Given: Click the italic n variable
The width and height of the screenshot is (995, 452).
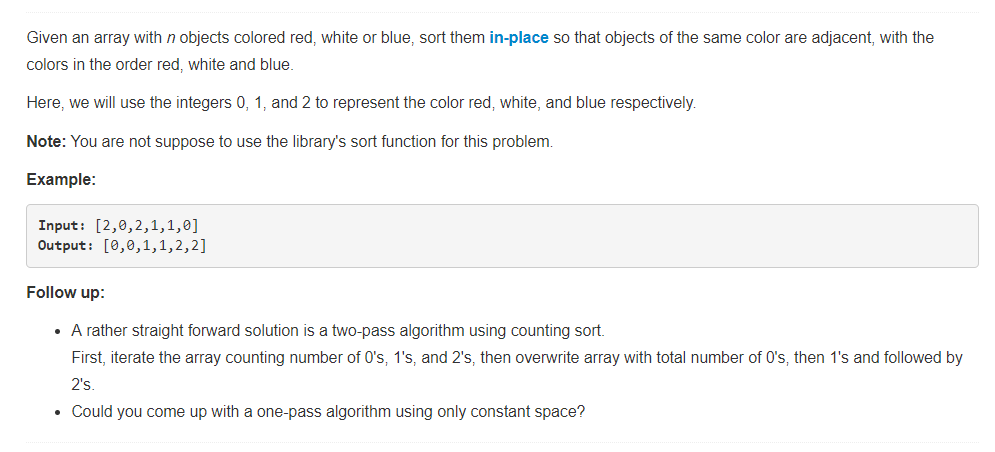Looking at the screenshot, I should 171,38.
